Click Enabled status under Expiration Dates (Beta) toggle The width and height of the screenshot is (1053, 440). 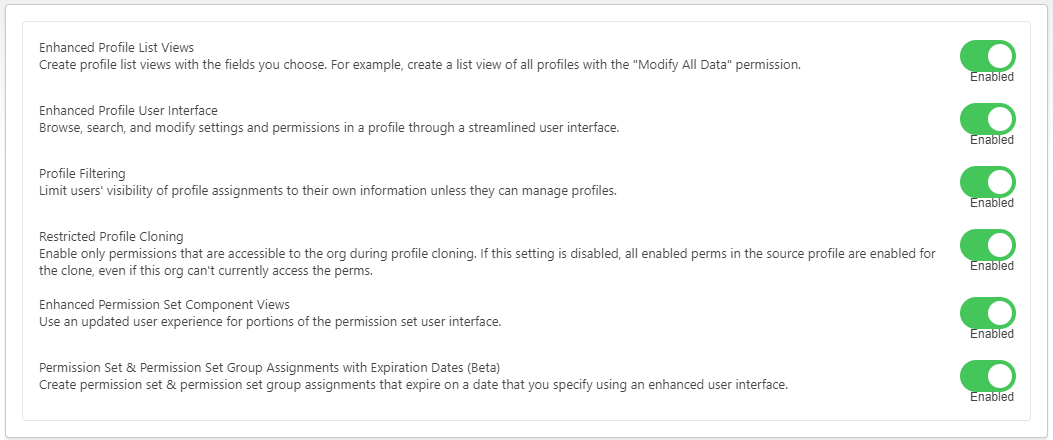click(991, 397)
